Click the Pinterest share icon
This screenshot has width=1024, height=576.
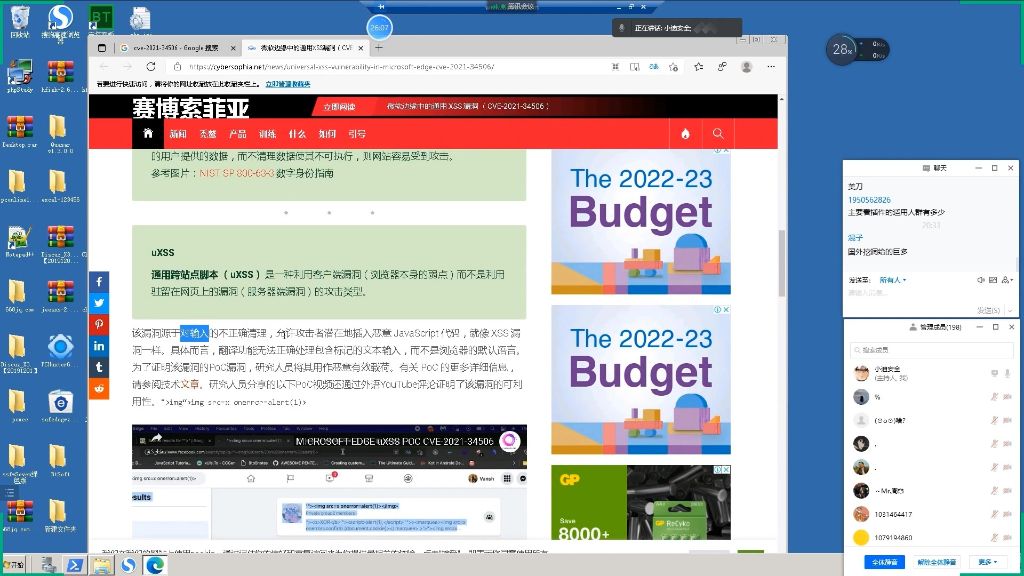99,325
